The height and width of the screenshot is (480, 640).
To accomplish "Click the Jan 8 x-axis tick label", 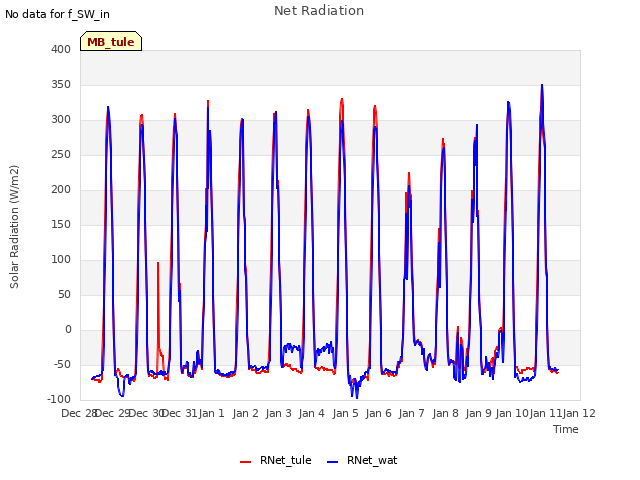I will 445,413.
